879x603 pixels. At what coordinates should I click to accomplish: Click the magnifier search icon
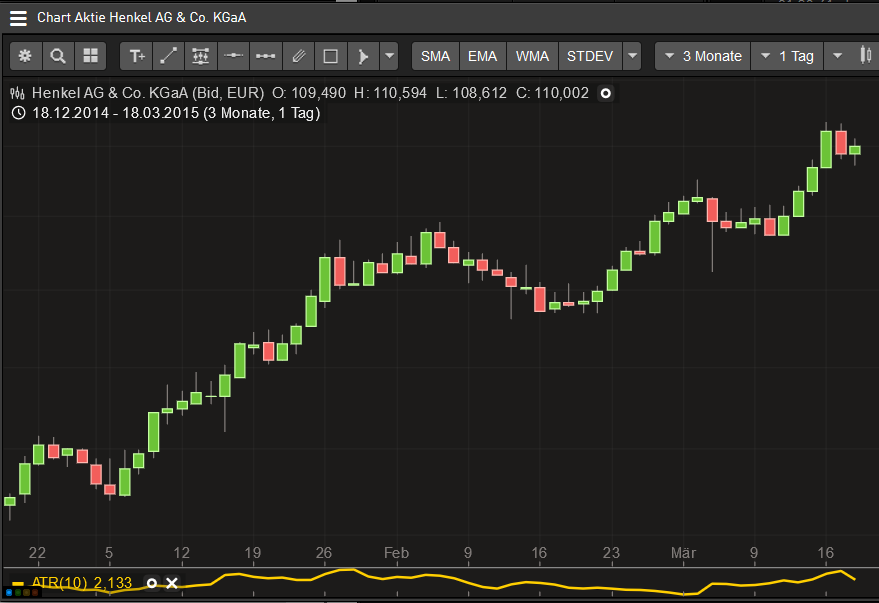58,56
